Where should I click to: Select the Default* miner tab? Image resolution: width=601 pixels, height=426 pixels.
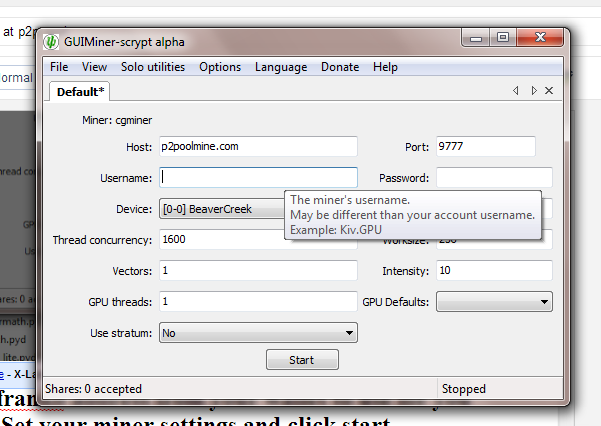tap(80, 92)
